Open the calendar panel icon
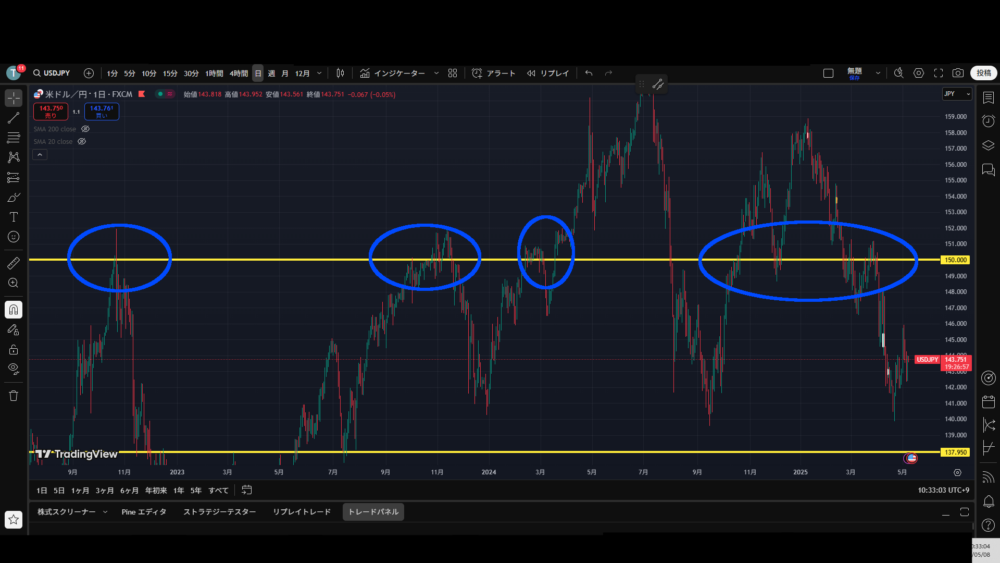The image size is (1000, 563). point(988,402)
